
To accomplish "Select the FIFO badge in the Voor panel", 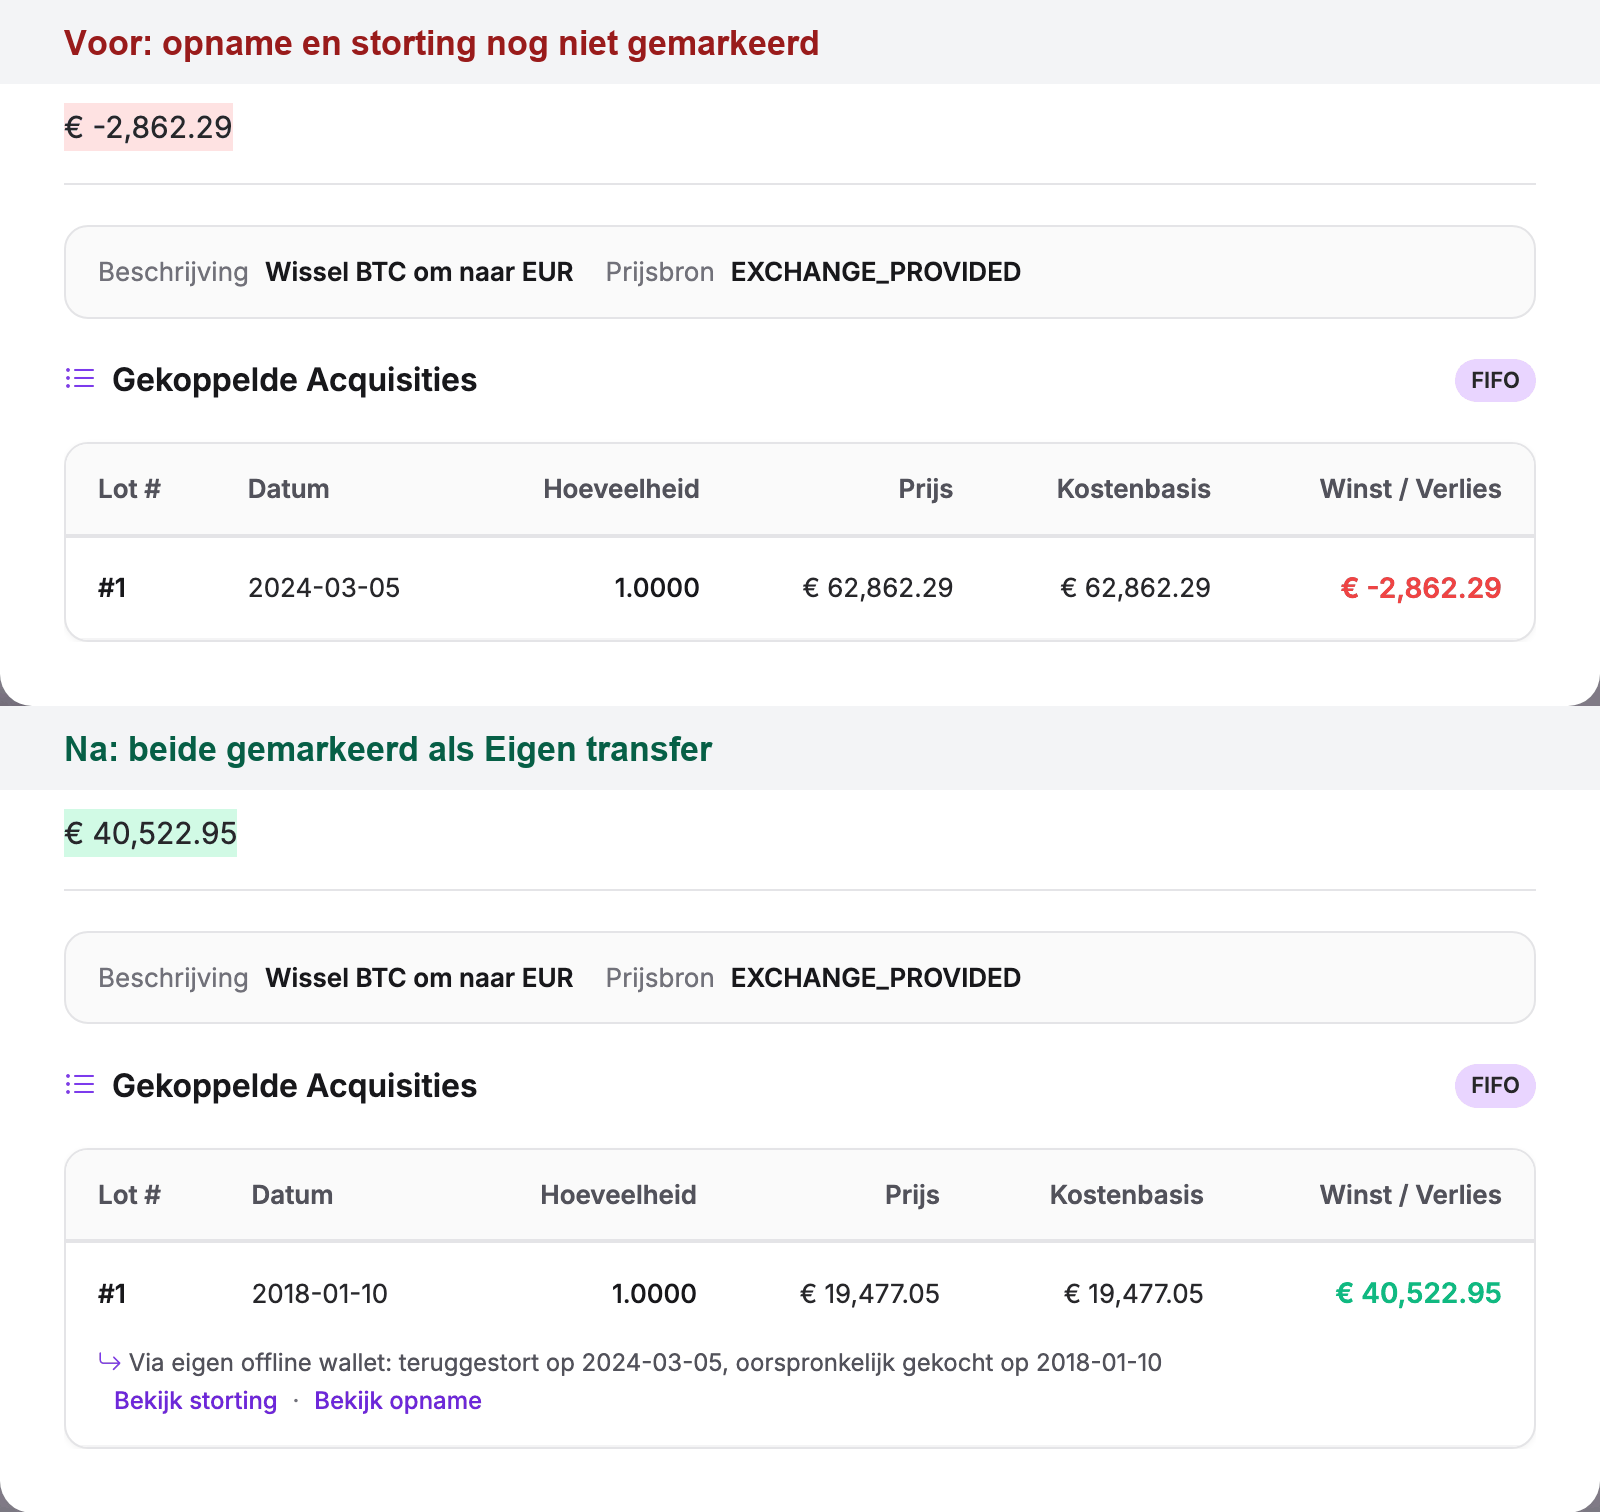I will click(x=1495, y=380).
